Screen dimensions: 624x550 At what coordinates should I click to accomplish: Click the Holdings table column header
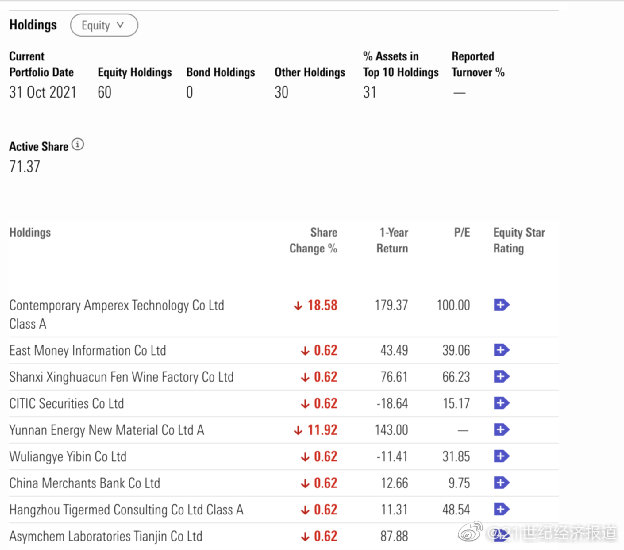[30, 232]
